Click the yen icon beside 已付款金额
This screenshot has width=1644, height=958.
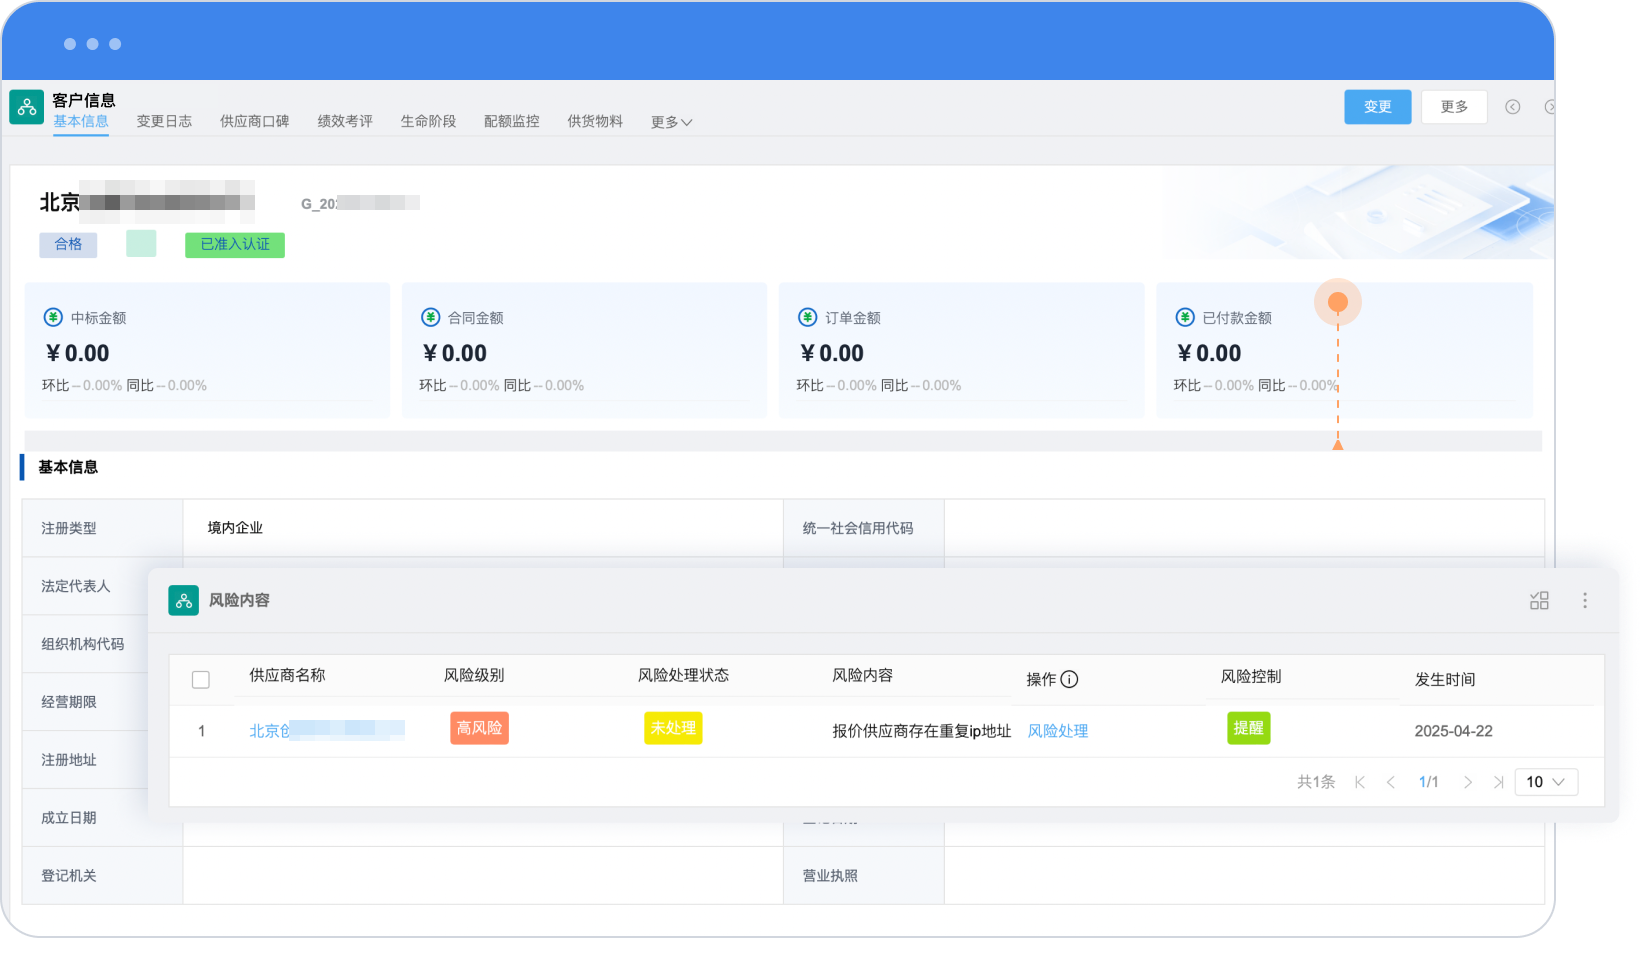tap(1185, 317)
